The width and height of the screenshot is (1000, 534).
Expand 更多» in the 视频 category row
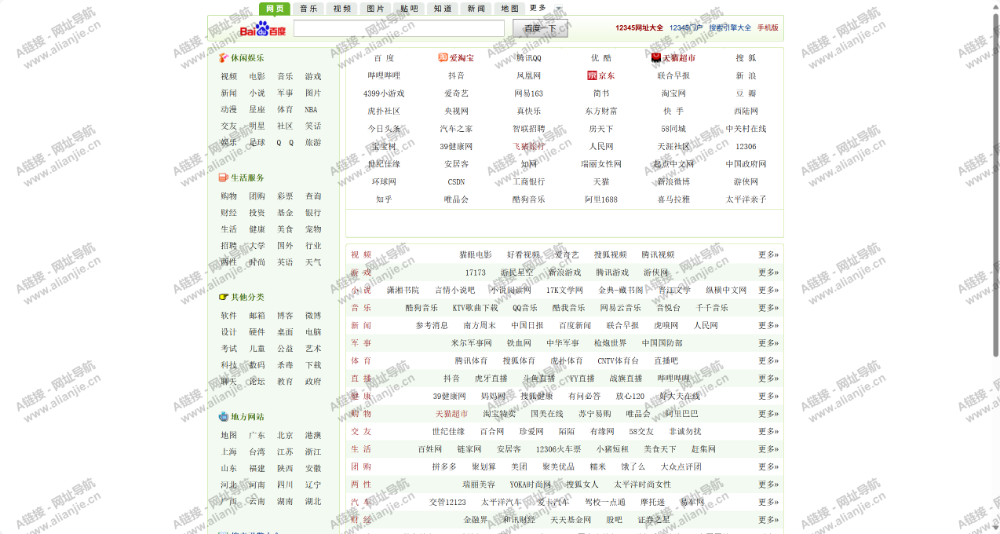[768, 255]
